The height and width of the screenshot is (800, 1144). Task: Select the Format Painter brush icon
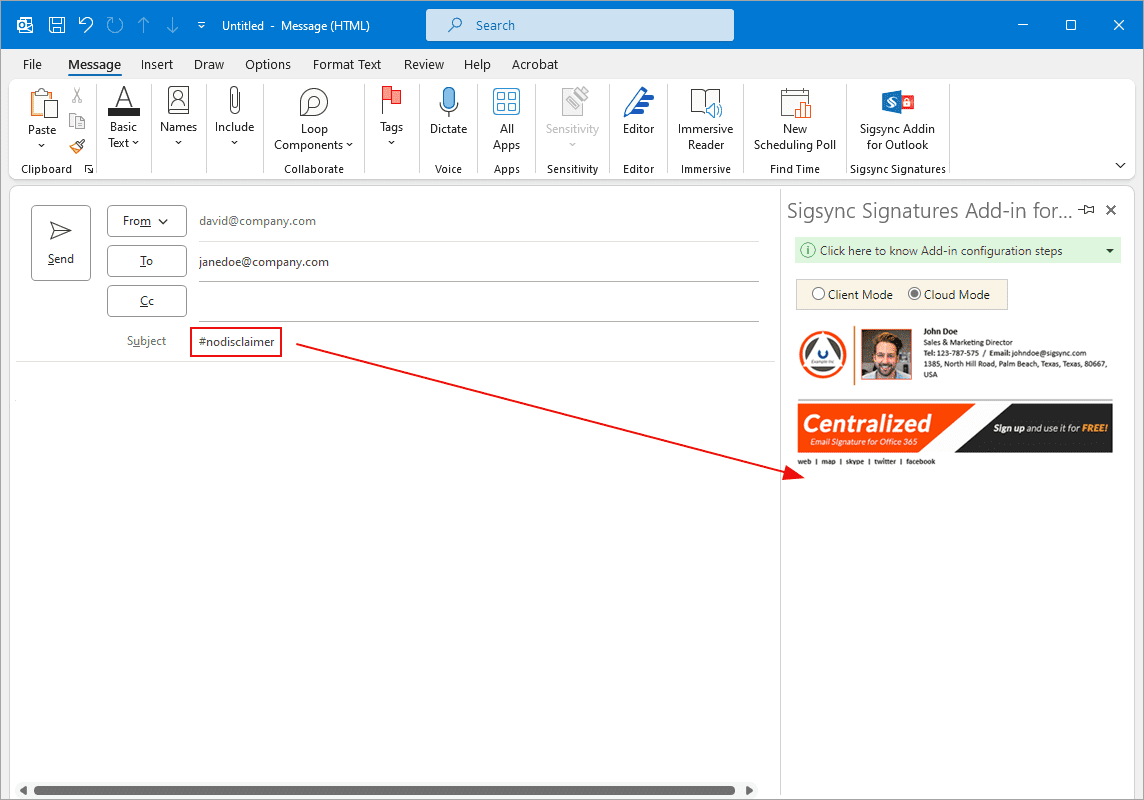tap(77, 146)
